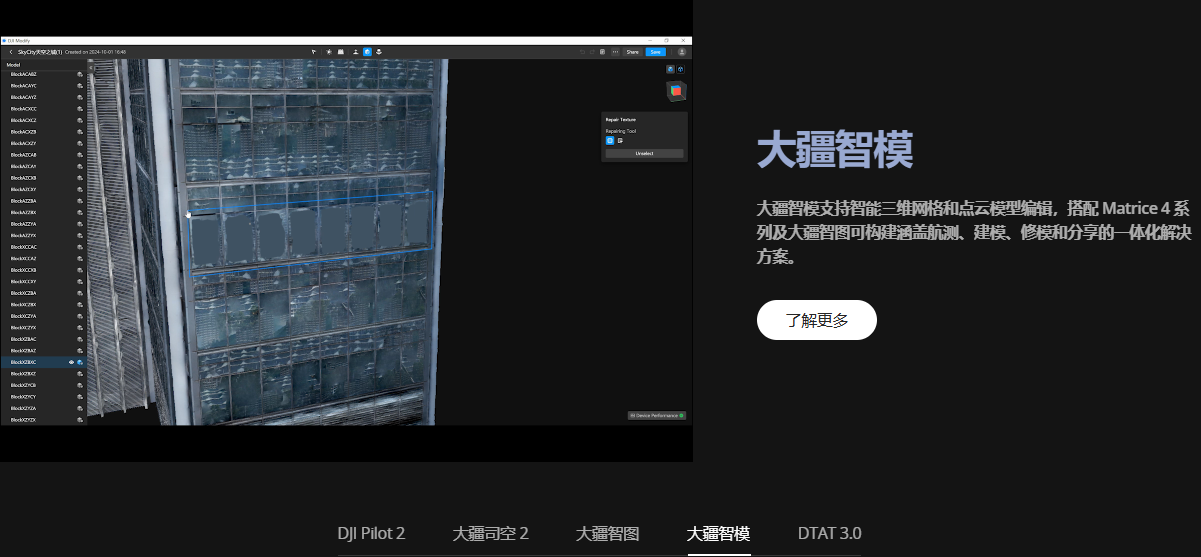
Task: Switch to the DTAT 3.0 tab
Action: (x=829, y=533)
